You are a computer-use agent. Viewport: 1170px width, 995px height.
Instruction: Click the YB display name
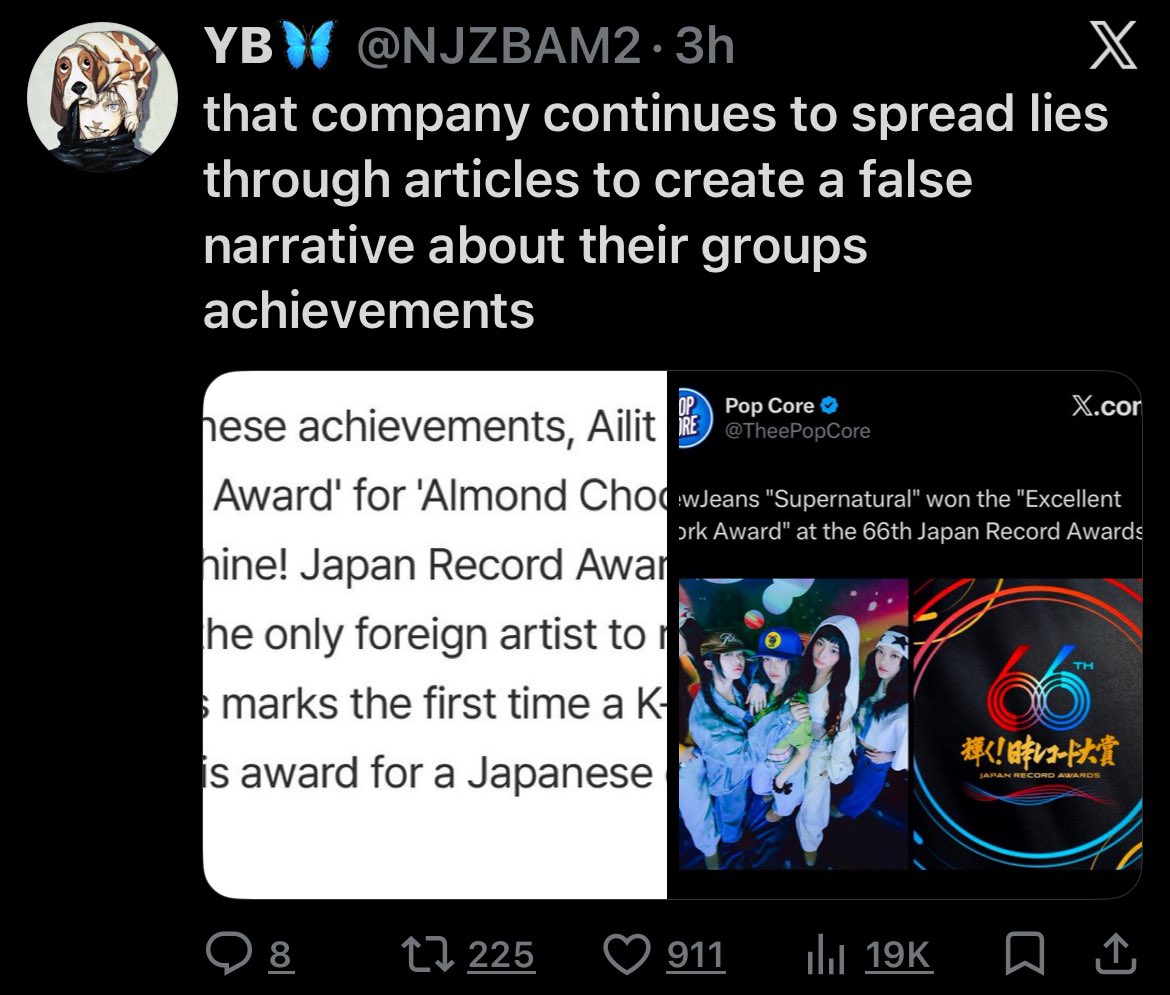point(239,46)
